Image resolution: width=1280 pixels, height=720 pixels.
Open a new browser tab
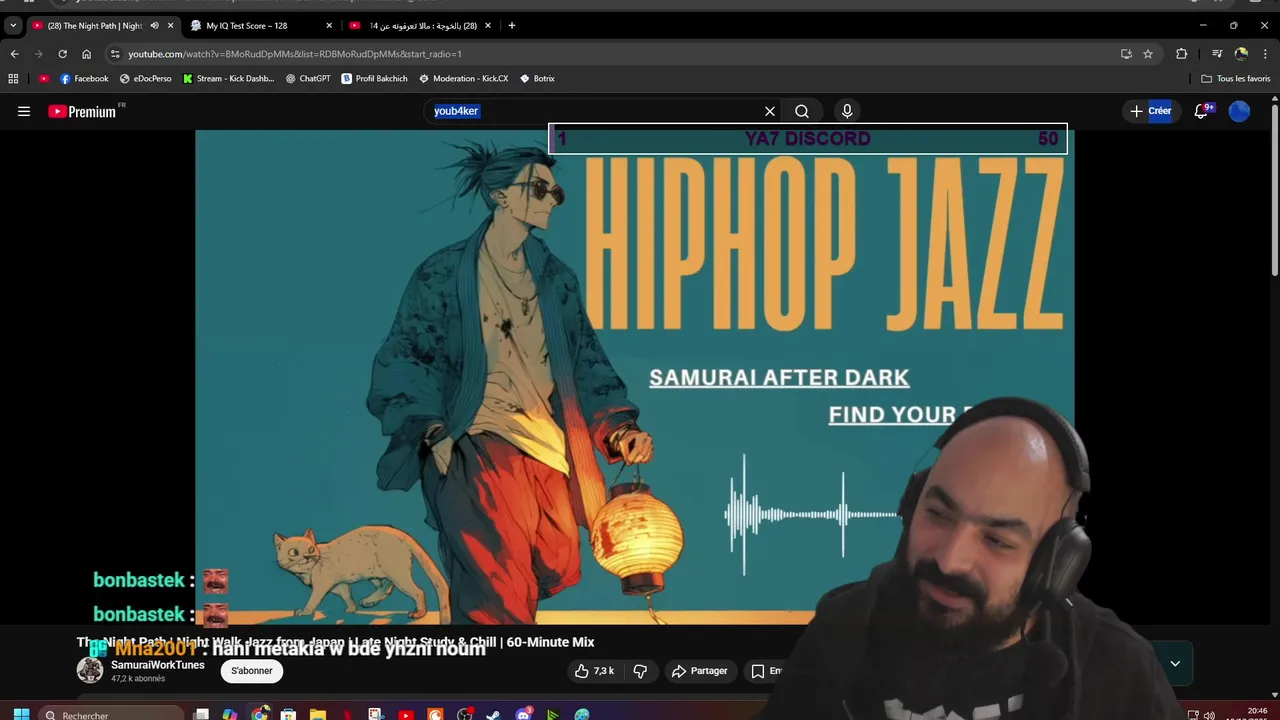pyautogui.click(x=512, y=26)
